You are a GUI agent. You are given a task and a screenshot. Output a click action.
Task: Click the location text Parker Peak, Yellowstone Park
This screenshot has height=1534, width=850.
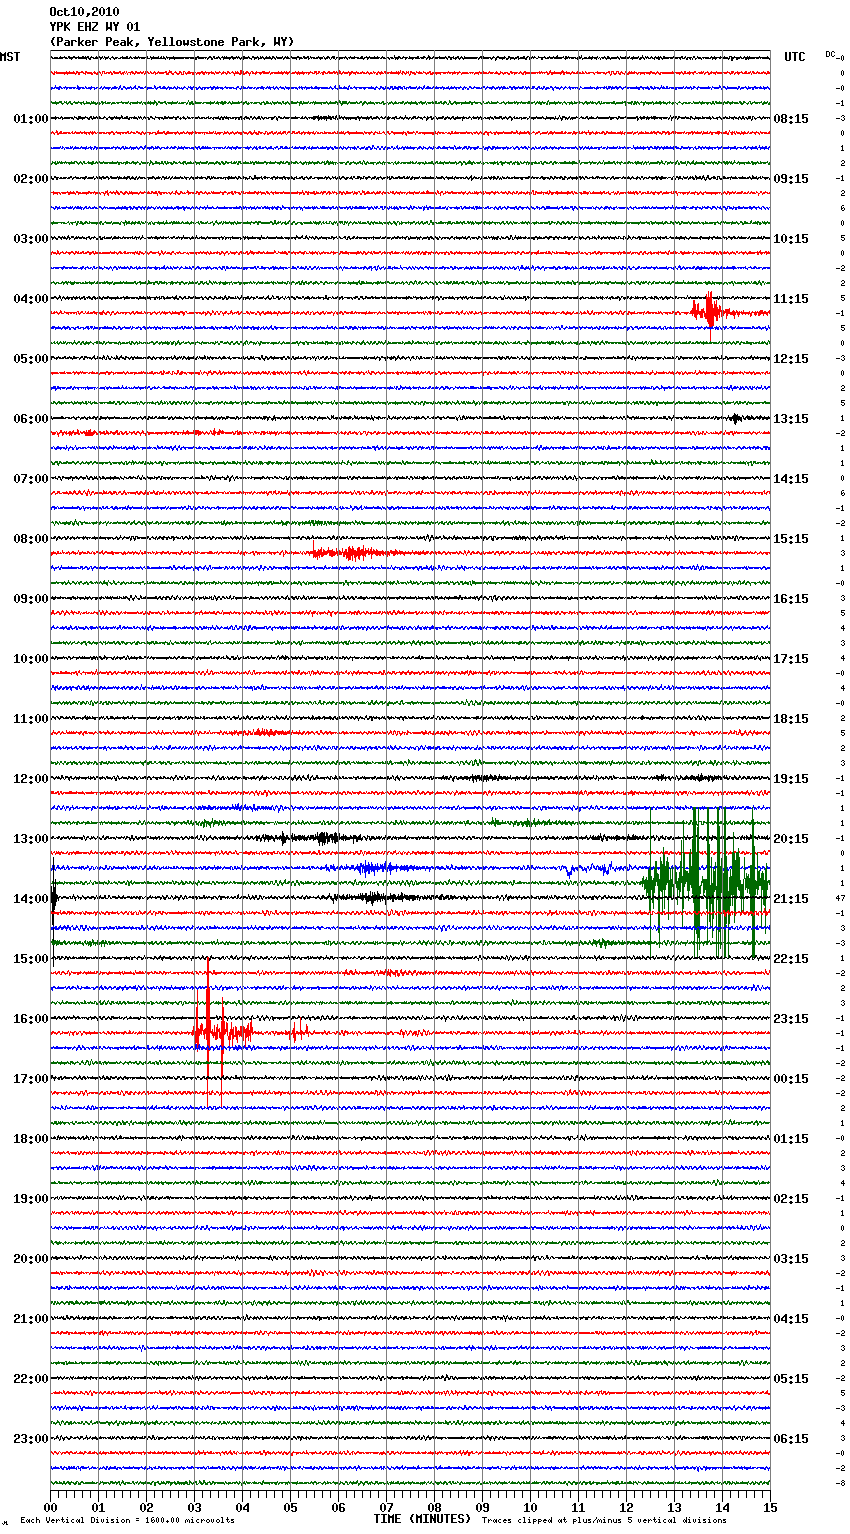pos(170,42)
